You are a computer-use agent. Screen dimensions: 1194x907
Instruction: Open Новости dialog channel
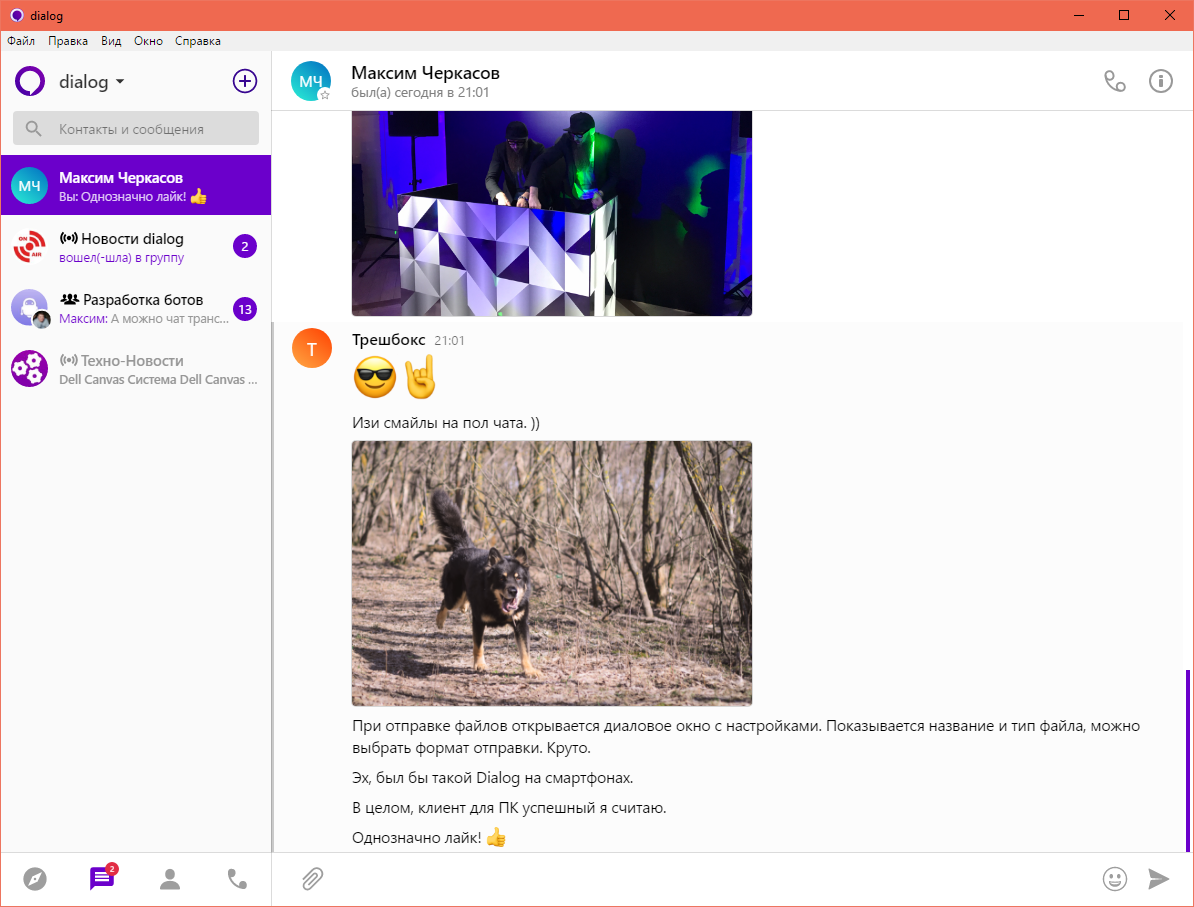(x=136, y=247)
